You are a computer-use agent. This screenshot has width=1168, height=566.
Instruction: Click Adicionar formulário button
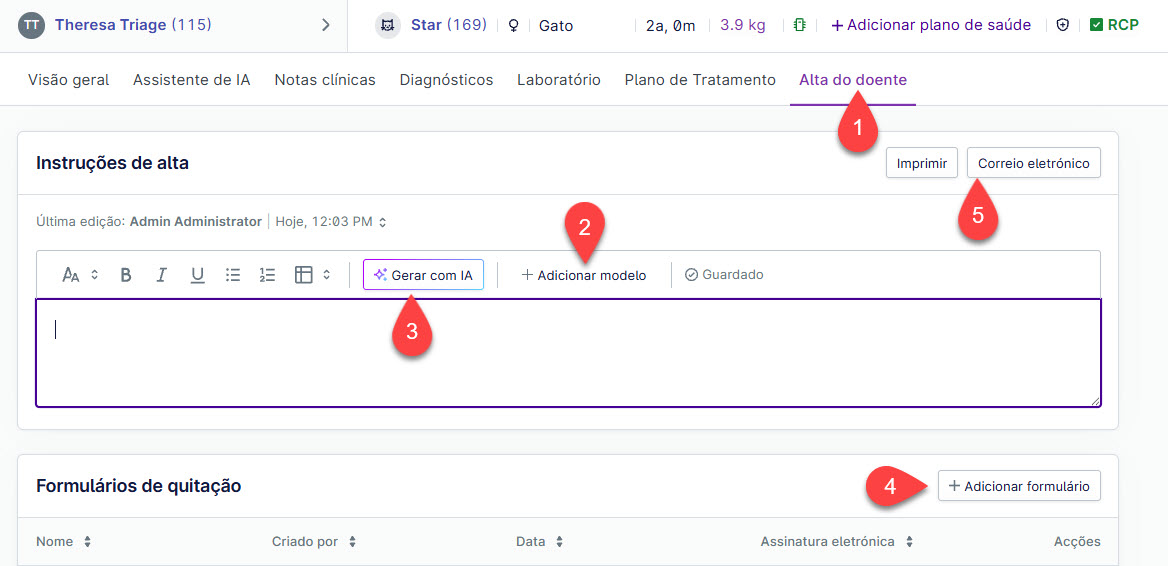(x=1019, y=486)
